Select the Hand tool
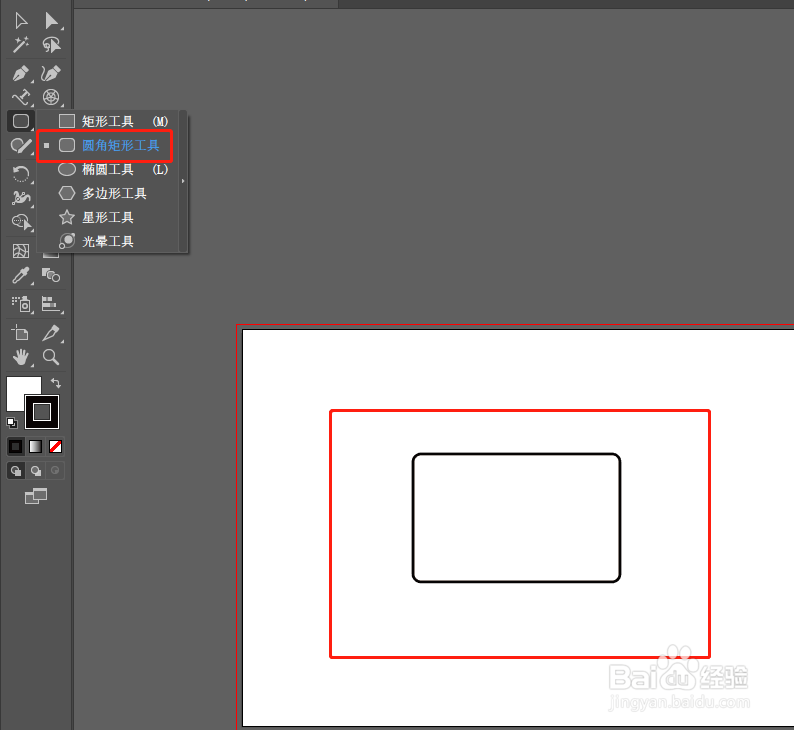Screen dimensions: 794x730 21,357
